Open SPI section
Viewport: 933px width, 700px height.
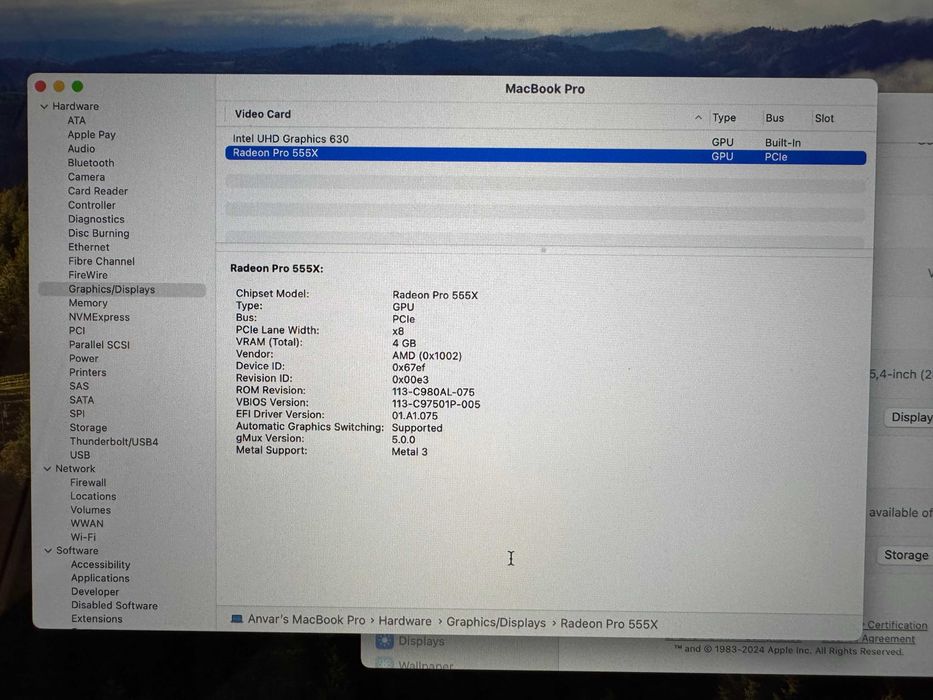[77, 414]
